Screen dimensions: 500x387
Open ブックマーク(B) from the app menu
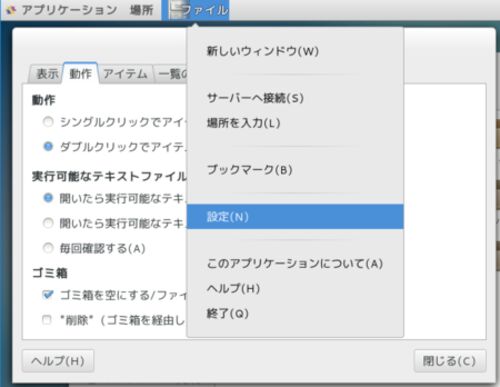tap(295, 170)
